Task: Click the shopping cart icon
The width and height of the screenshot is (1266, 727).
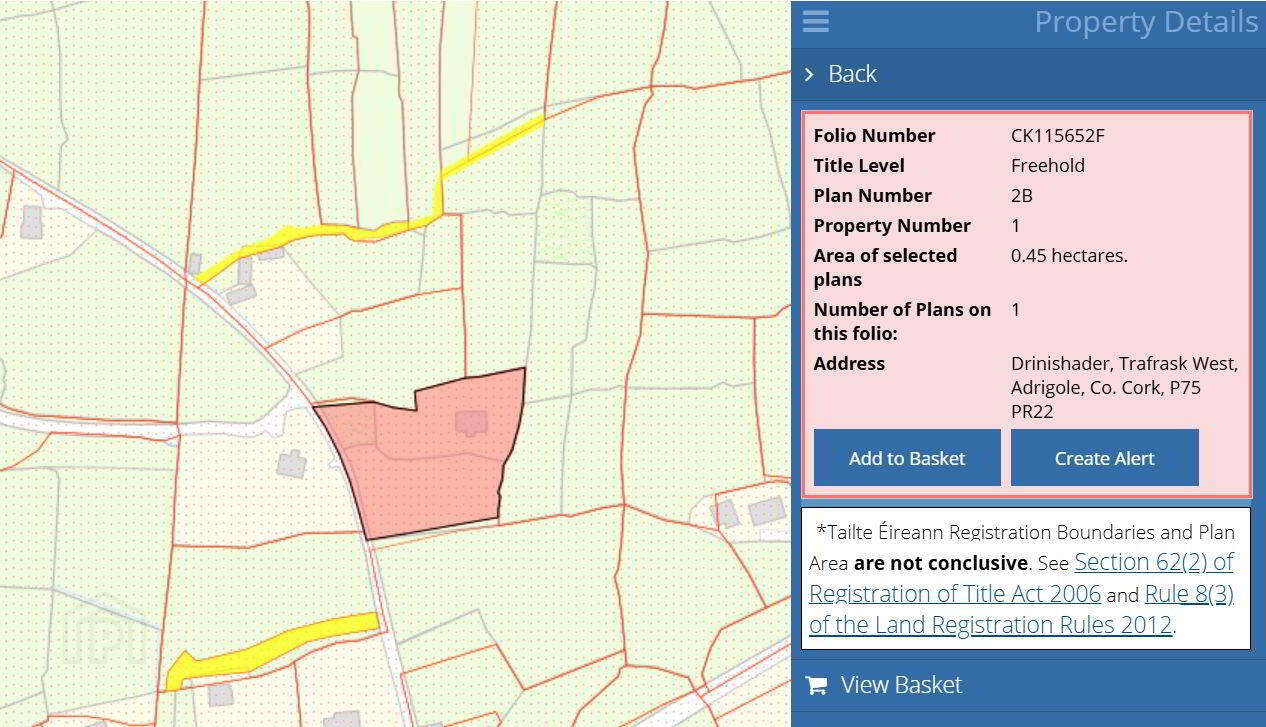Action: point(816,685)
